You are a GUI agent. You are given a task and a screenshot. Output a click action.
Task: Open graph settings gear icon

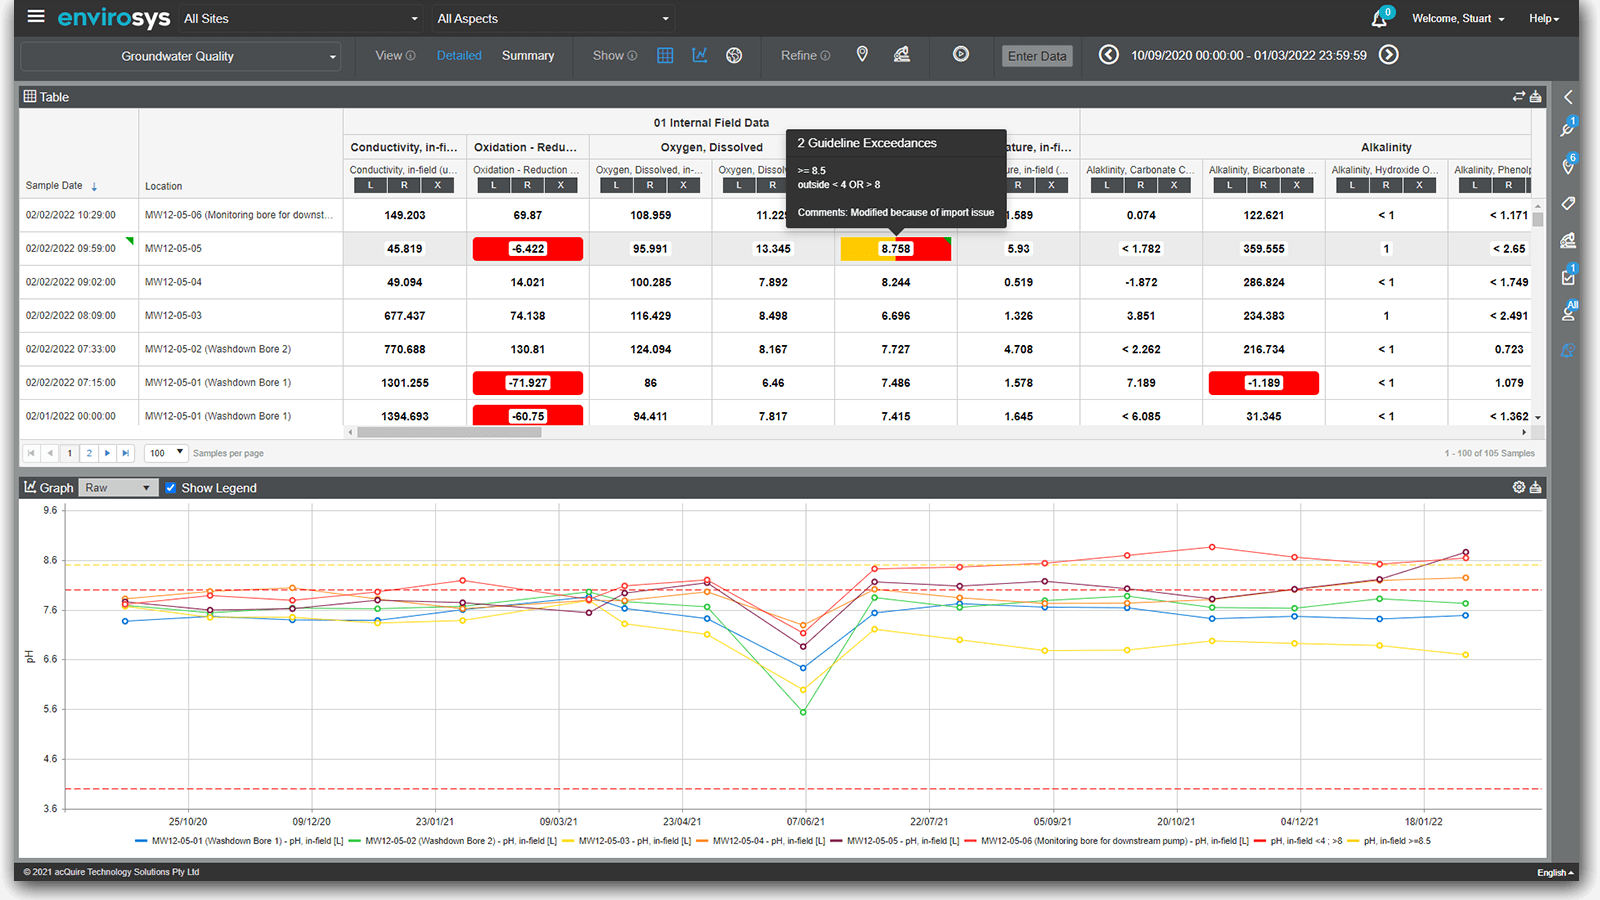pos(1518,487)
